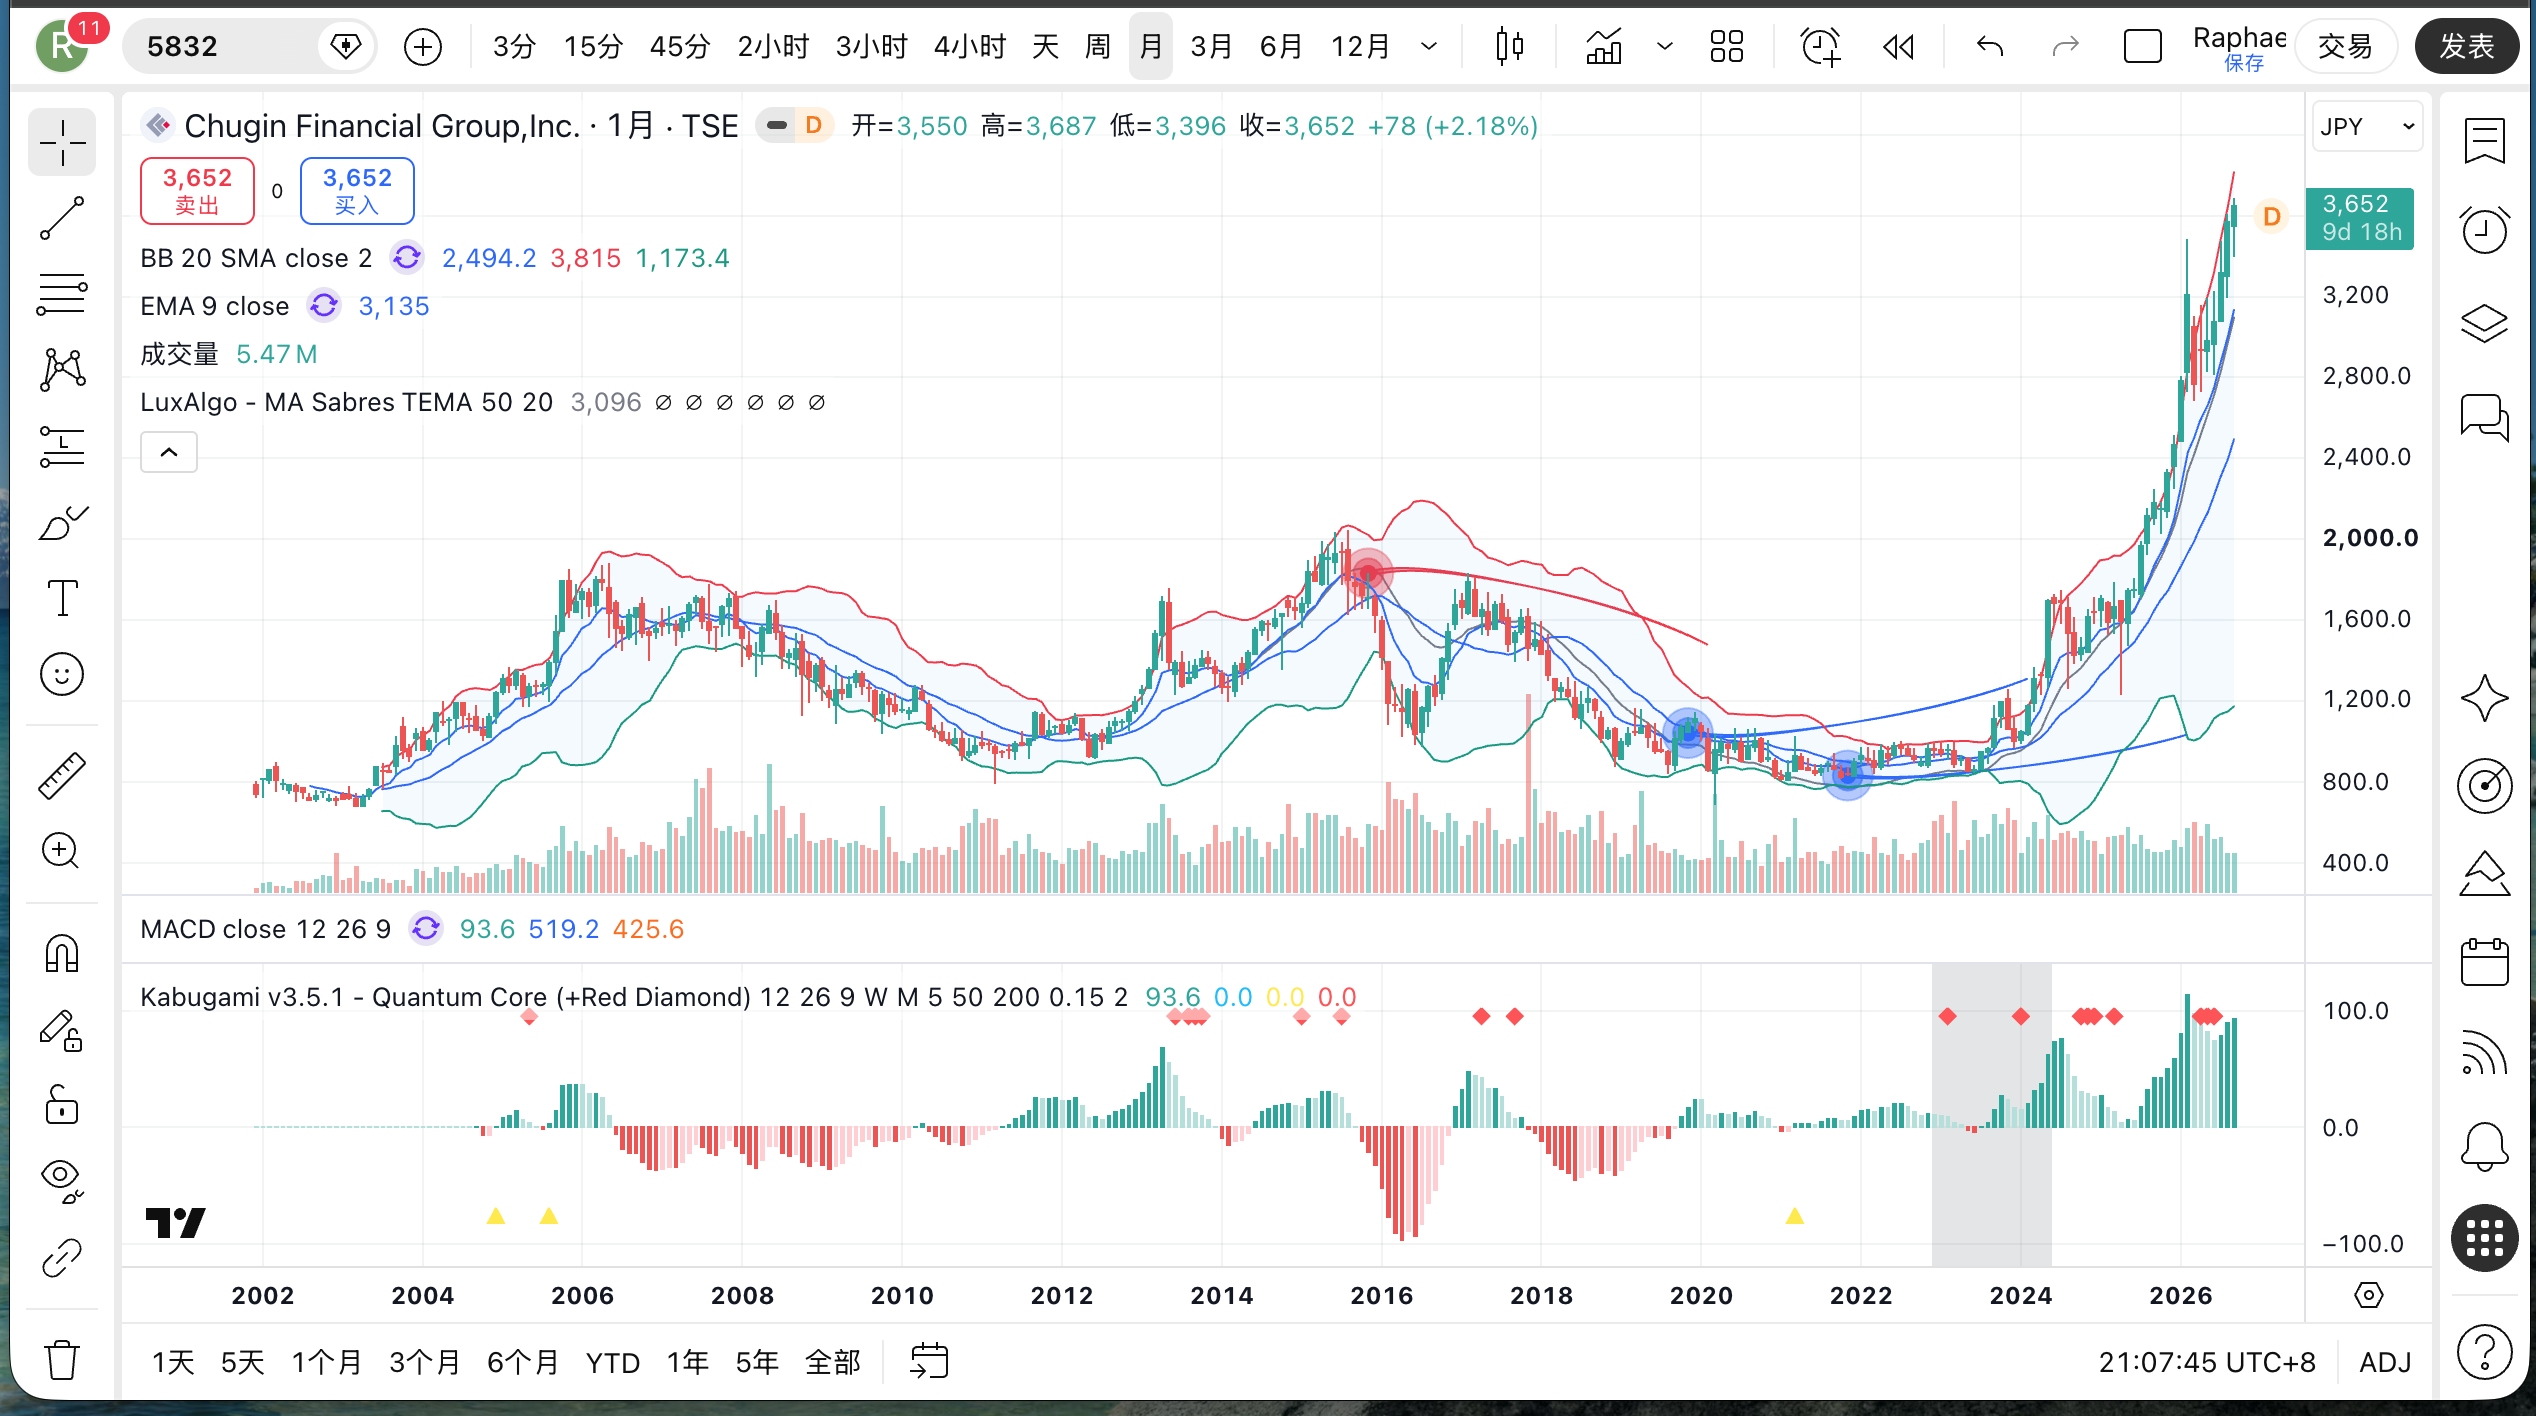2536x1416 pixels.
Task: Toggle stay in drawing mode
Action: (62, 1030)
